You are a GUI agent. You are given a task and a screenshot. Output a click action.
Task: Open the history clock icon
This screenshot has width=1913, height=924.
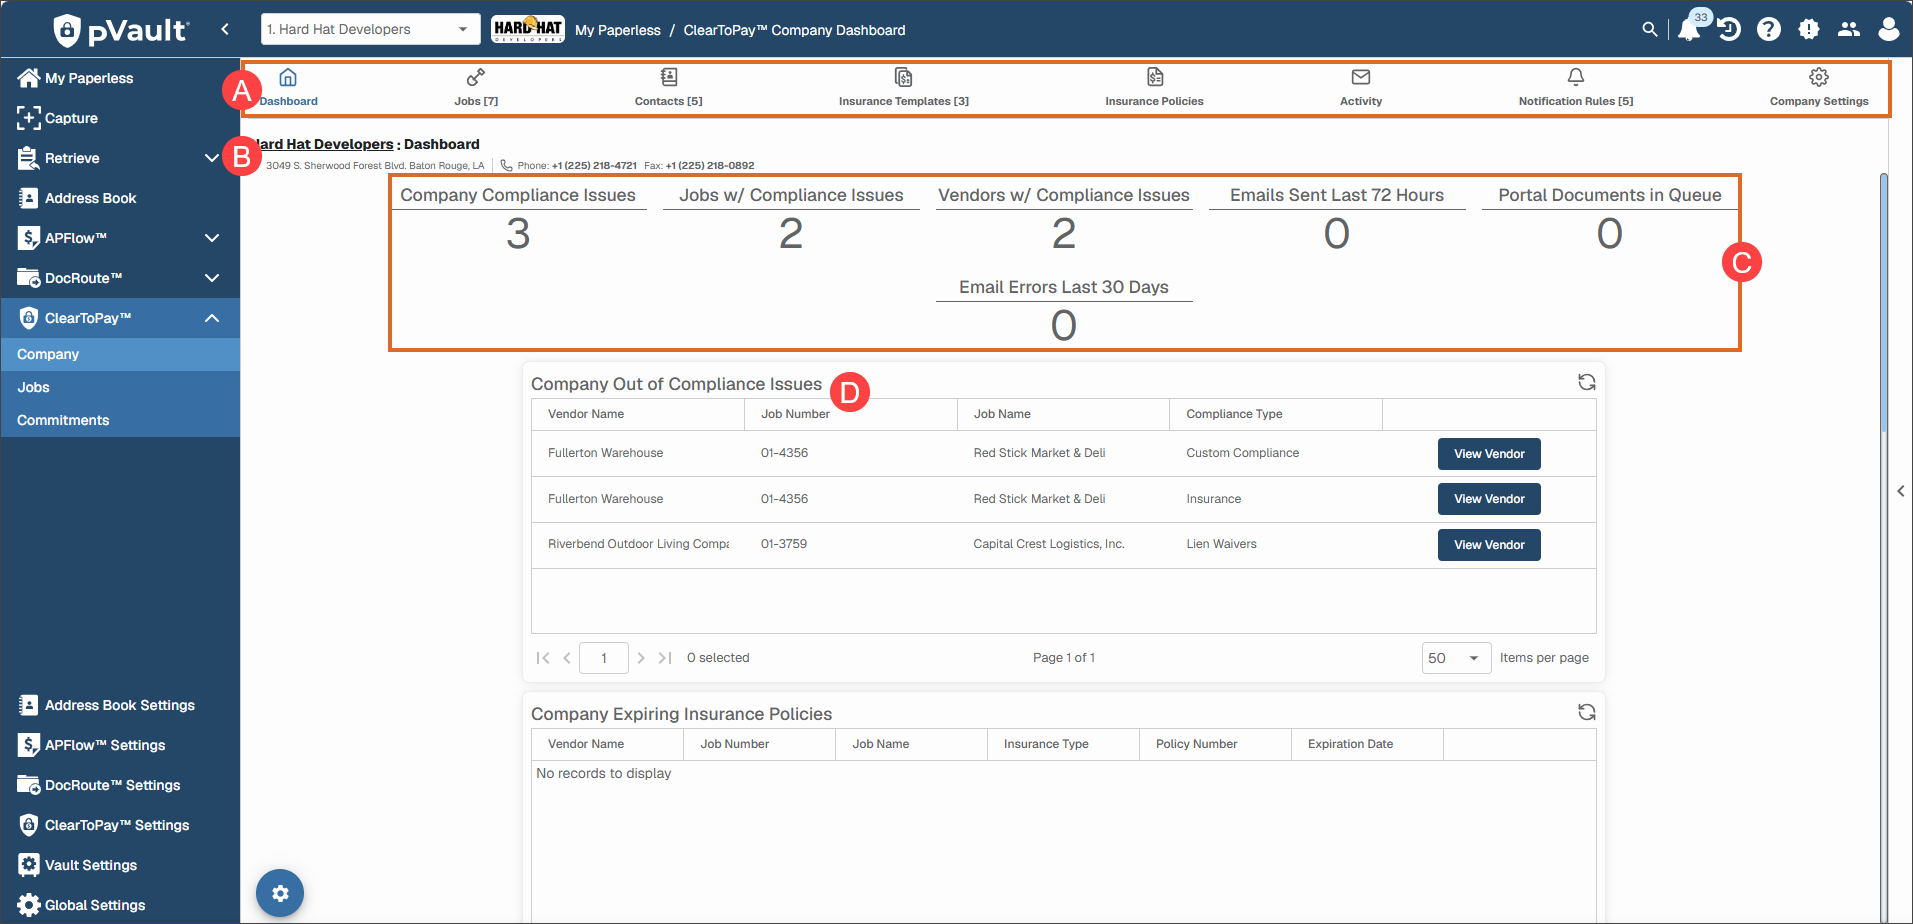tap(1729, 30)
